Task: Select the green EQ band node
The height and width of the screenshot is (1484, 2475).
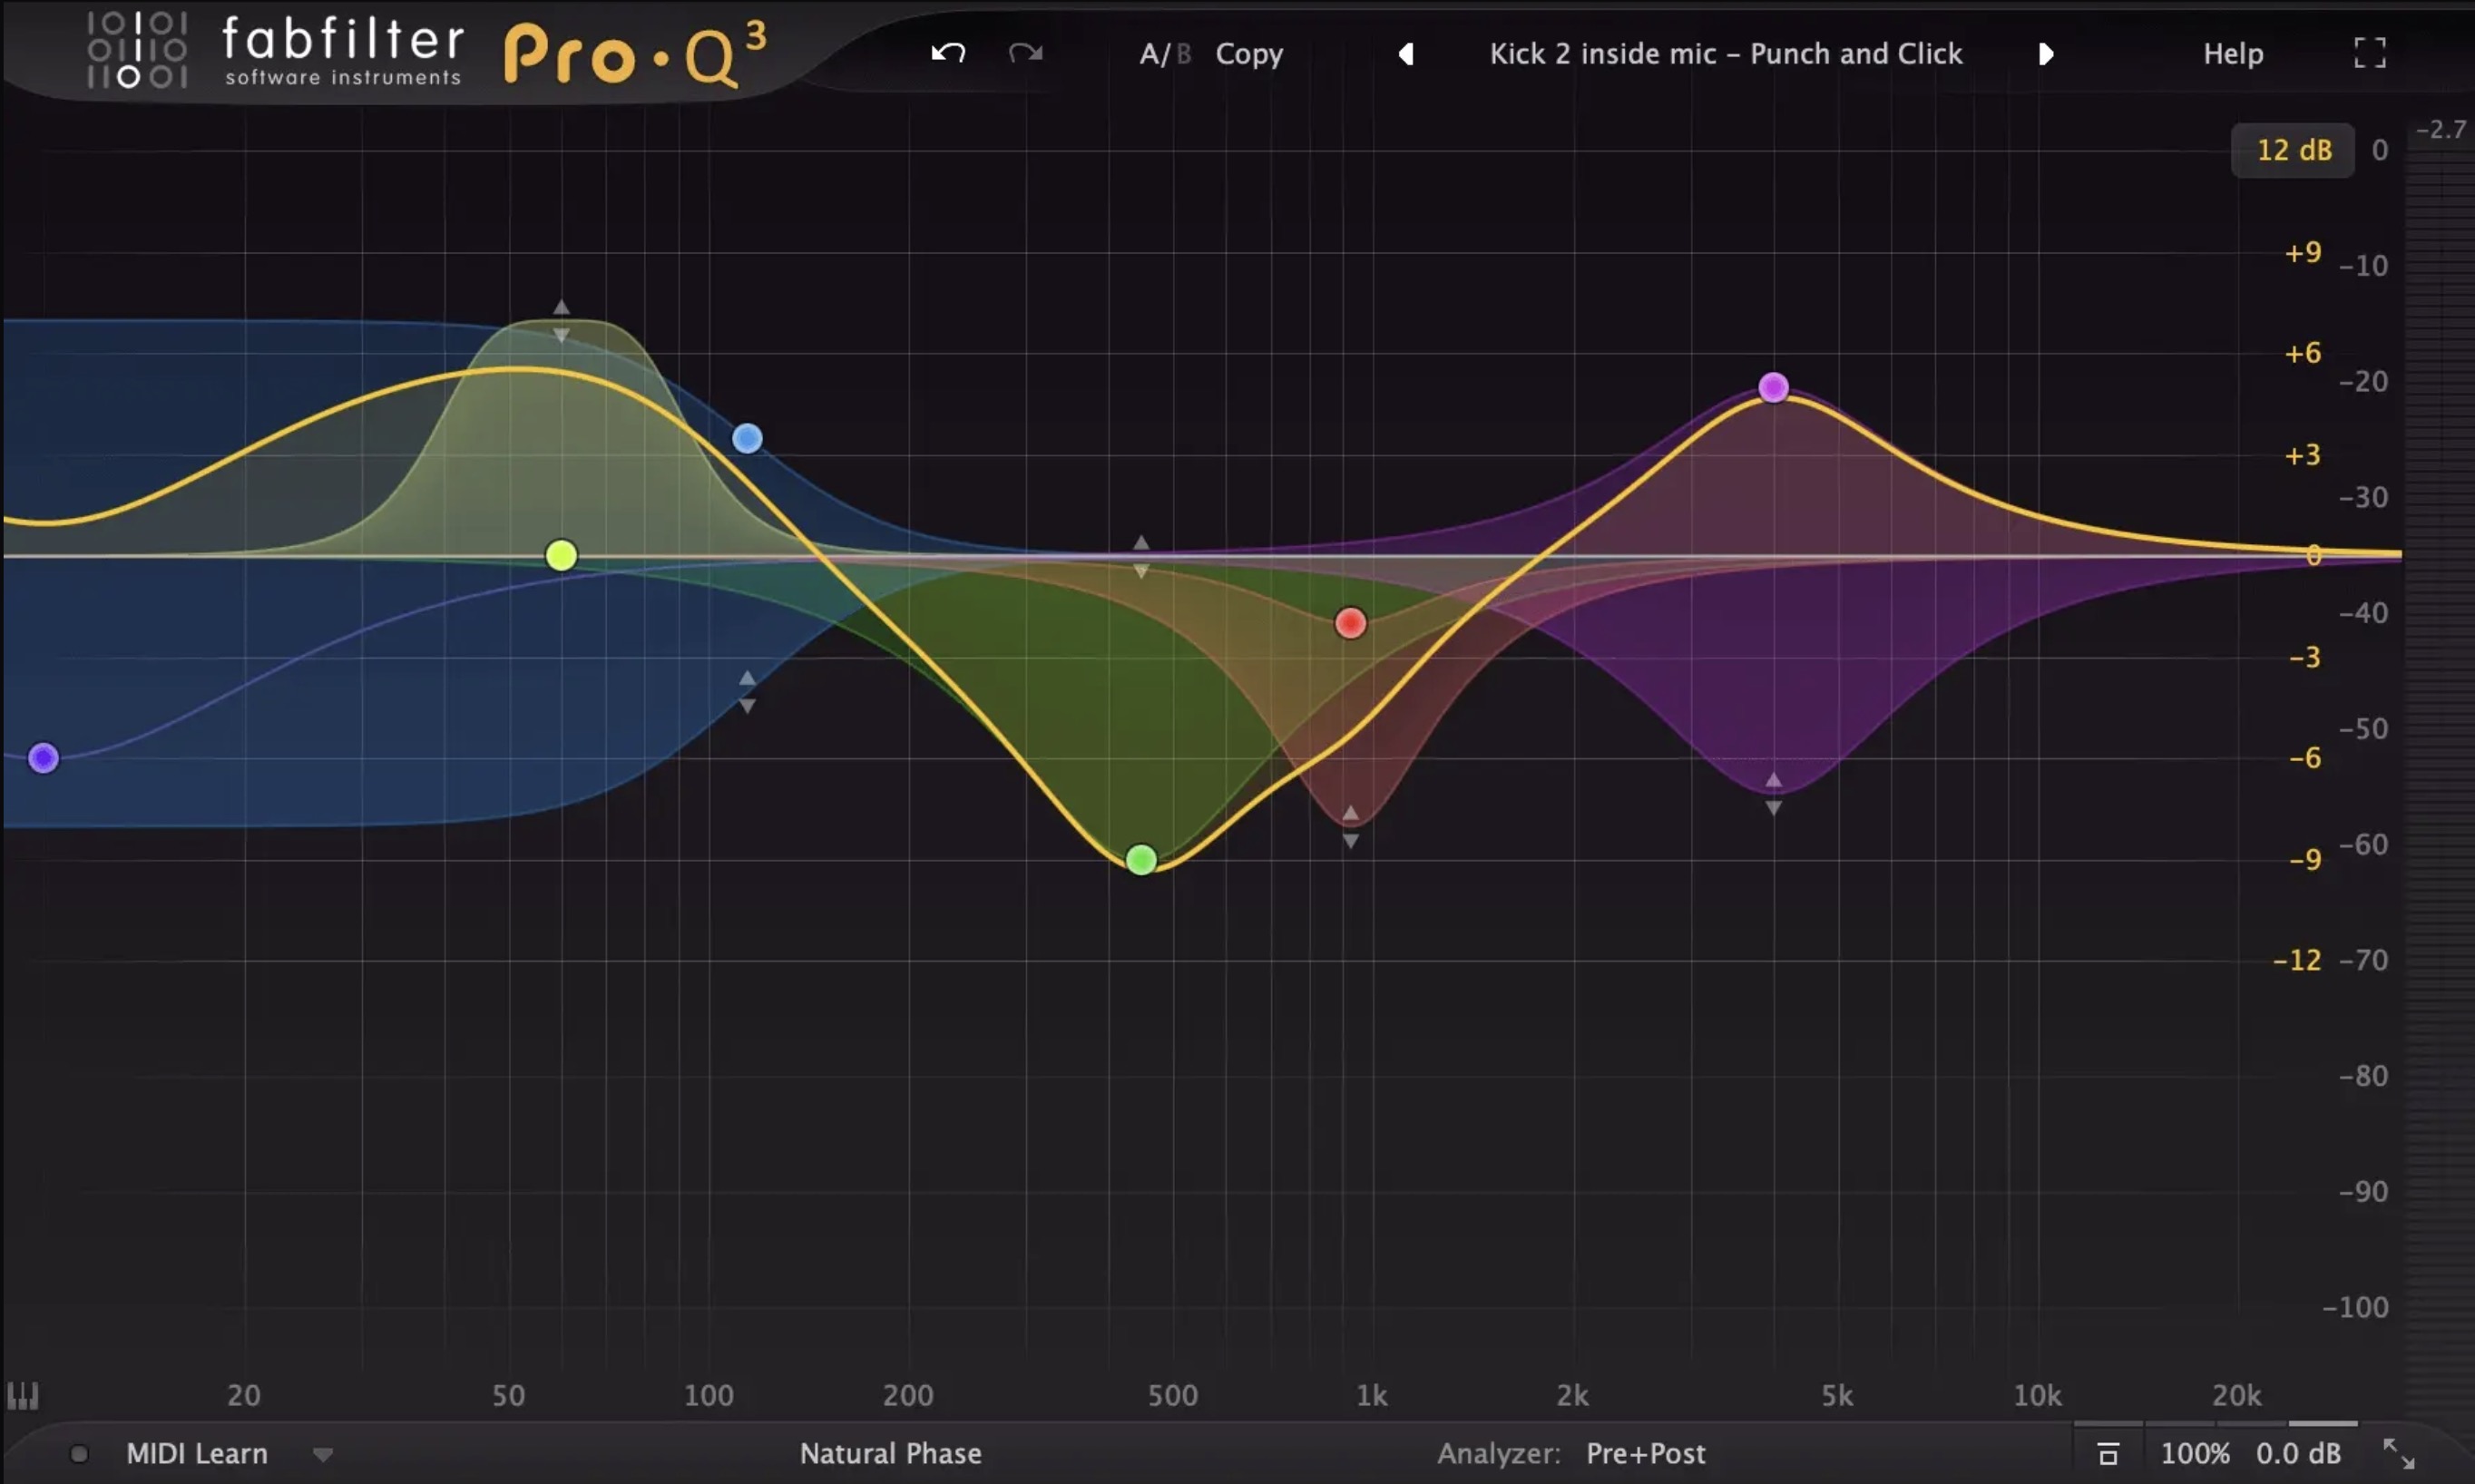Action: [1141, 859]
